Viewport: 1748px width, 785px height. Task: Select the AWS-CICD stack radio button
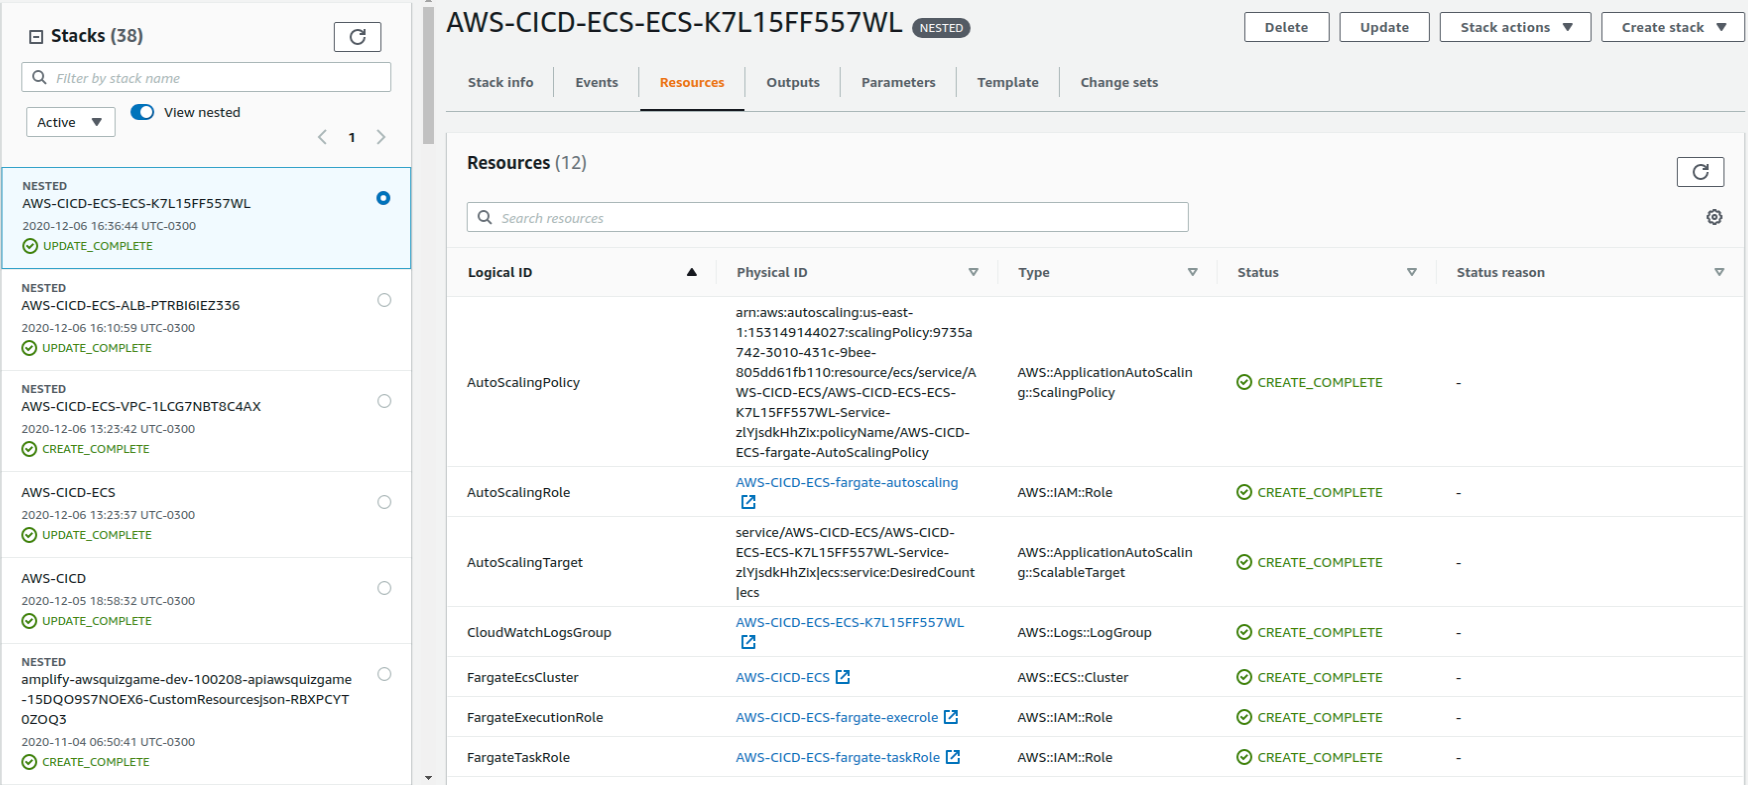(384, 588)
